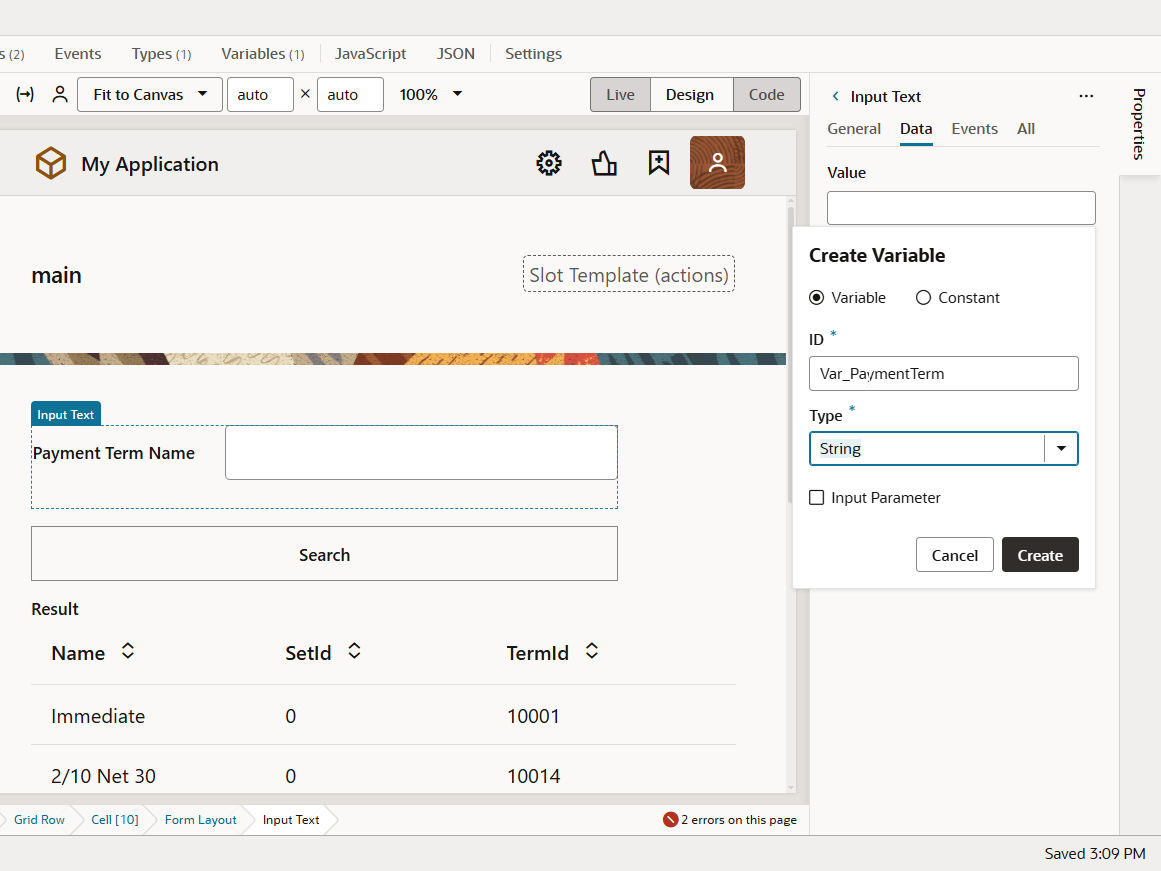Open the Fit to Canvas dropdown
Image resolution: width=1161 pixels, height=871 pixels.
pyautogui.click(x=150, y=95)
